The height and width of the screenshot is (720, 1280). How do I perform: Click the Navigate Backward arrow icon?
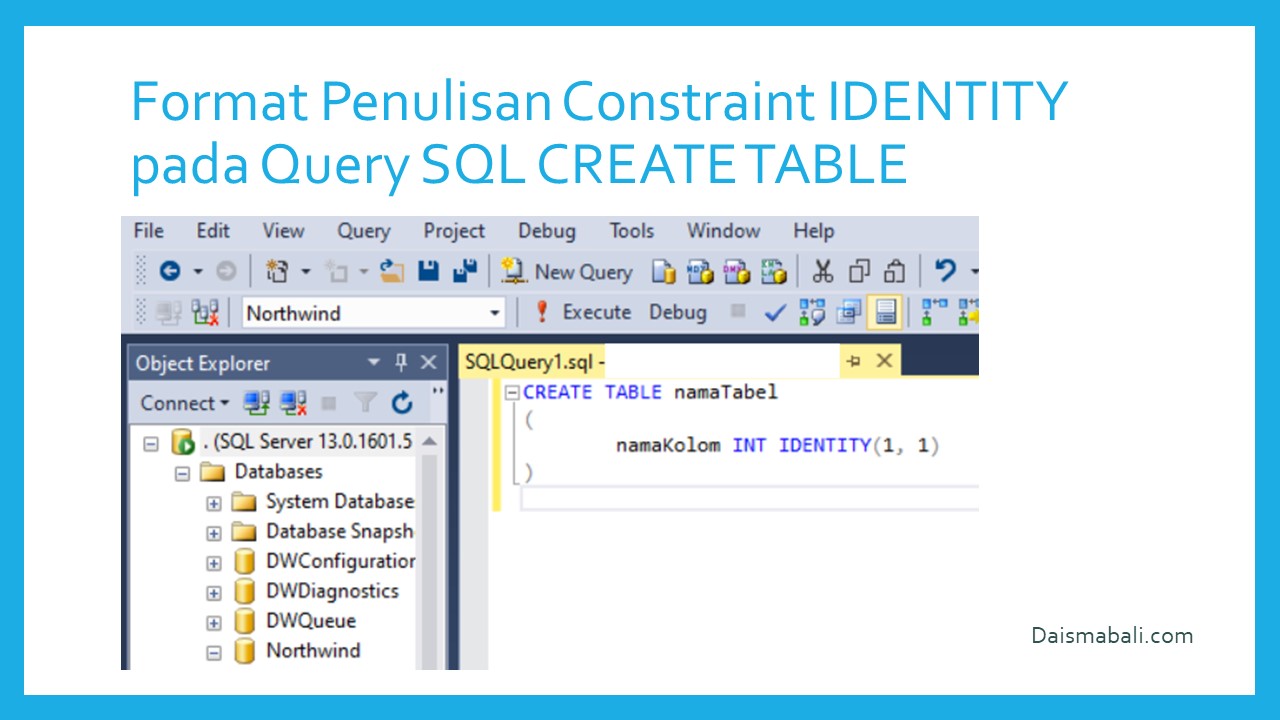169,271
